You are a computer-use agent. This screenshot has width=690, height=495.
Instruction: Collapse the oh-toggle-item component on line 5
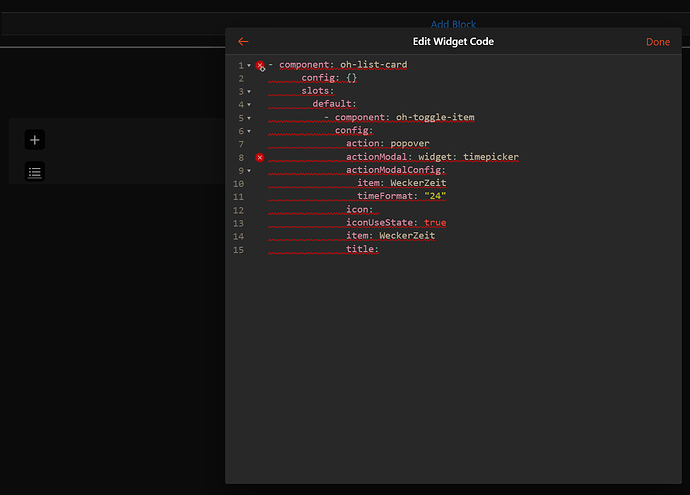pos(249,118)
